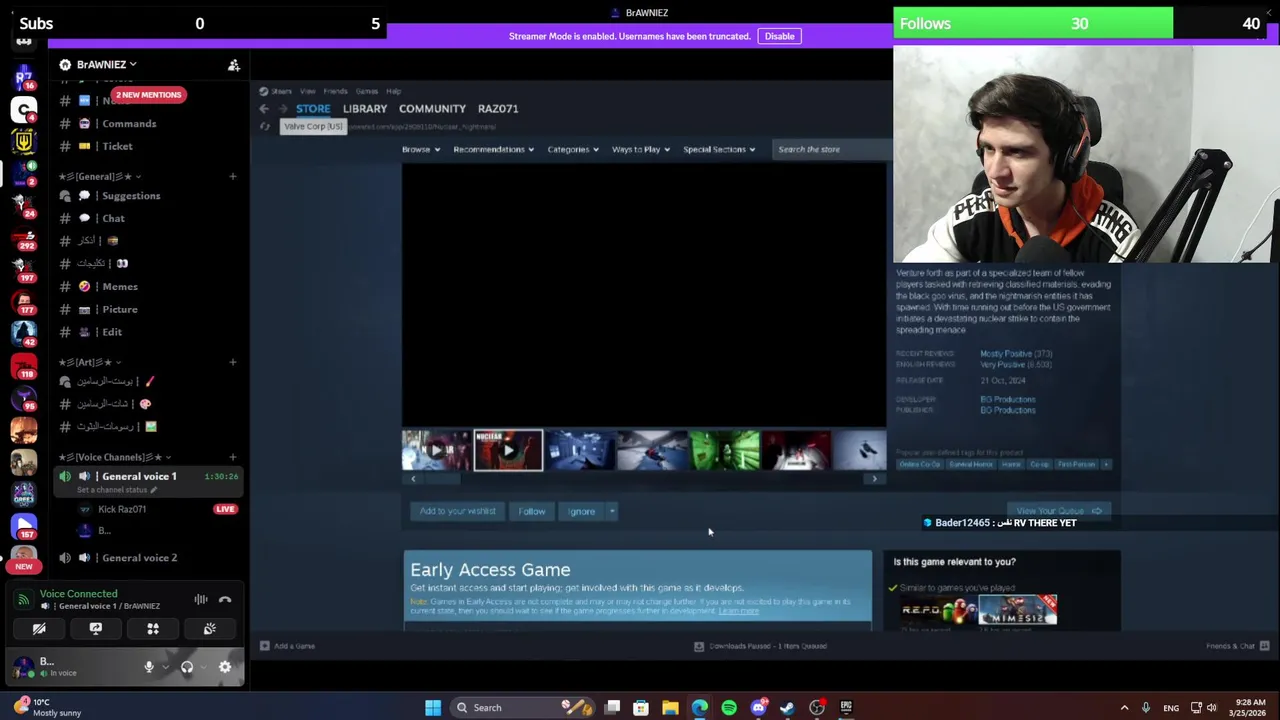Mute microphone in Discord user panel
This screenshot has height=720, width=1280.
[x=149, y=667]
